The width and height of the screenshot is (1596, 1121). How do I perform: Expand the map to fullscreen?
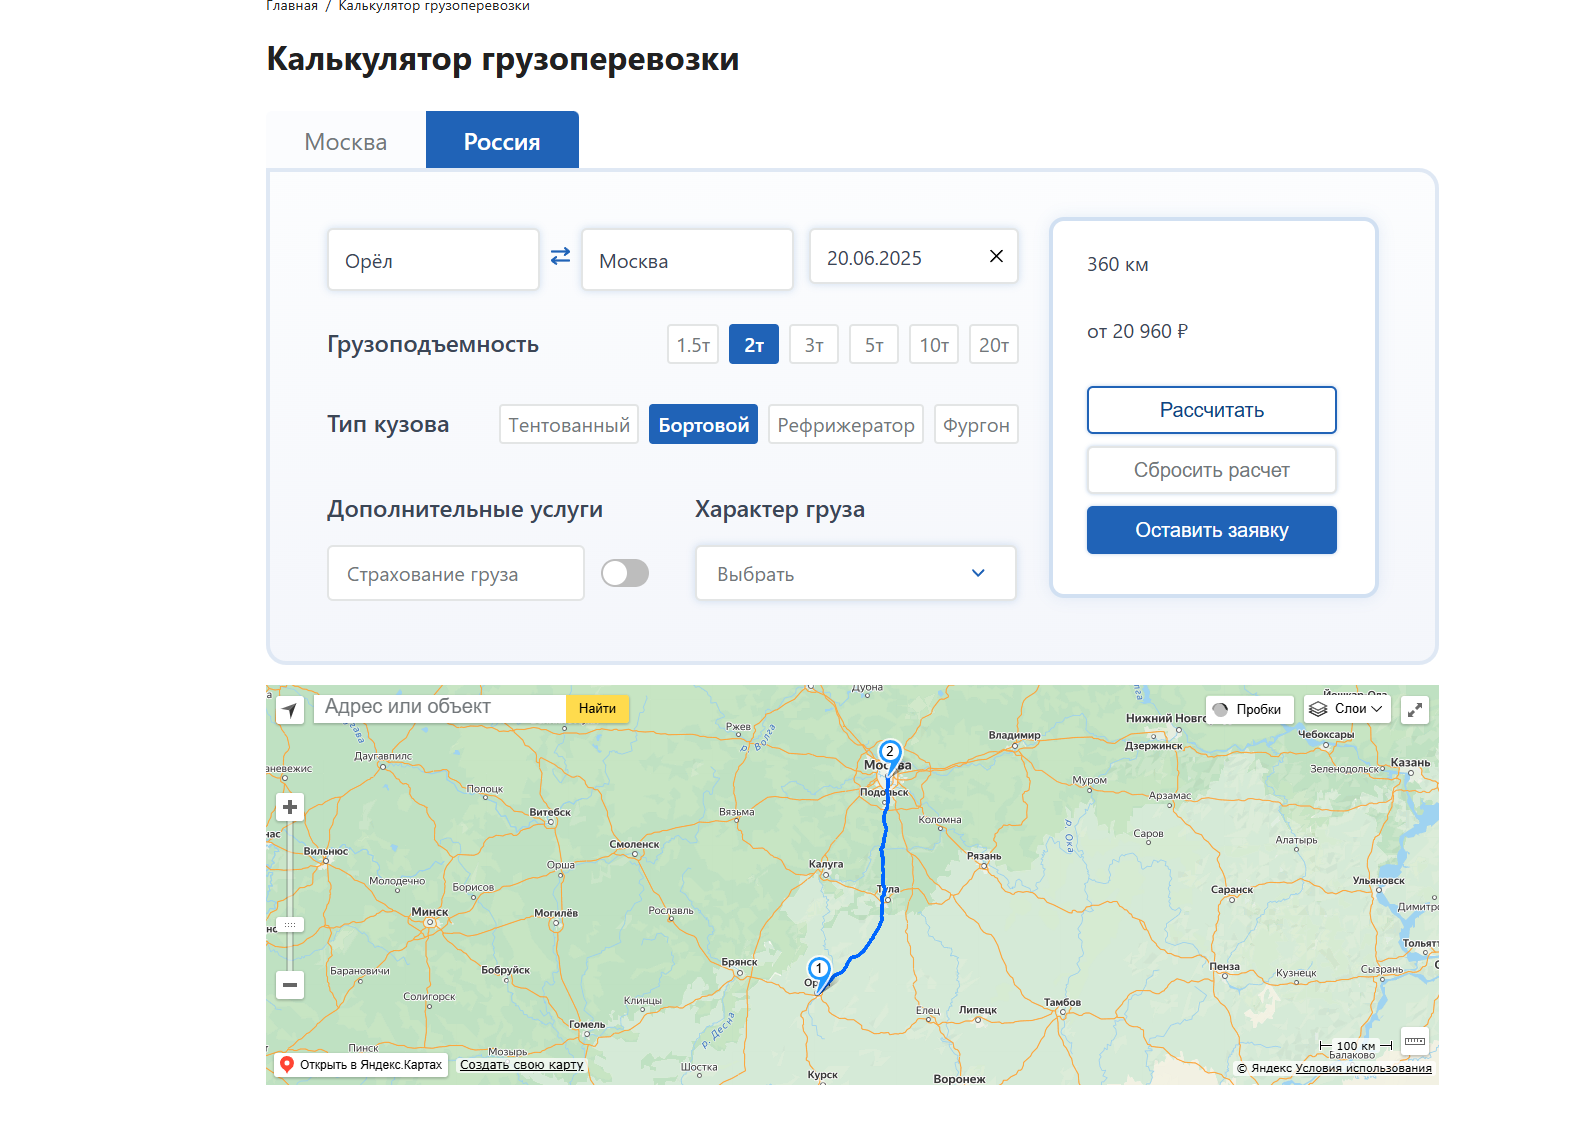pos(1415,709)
